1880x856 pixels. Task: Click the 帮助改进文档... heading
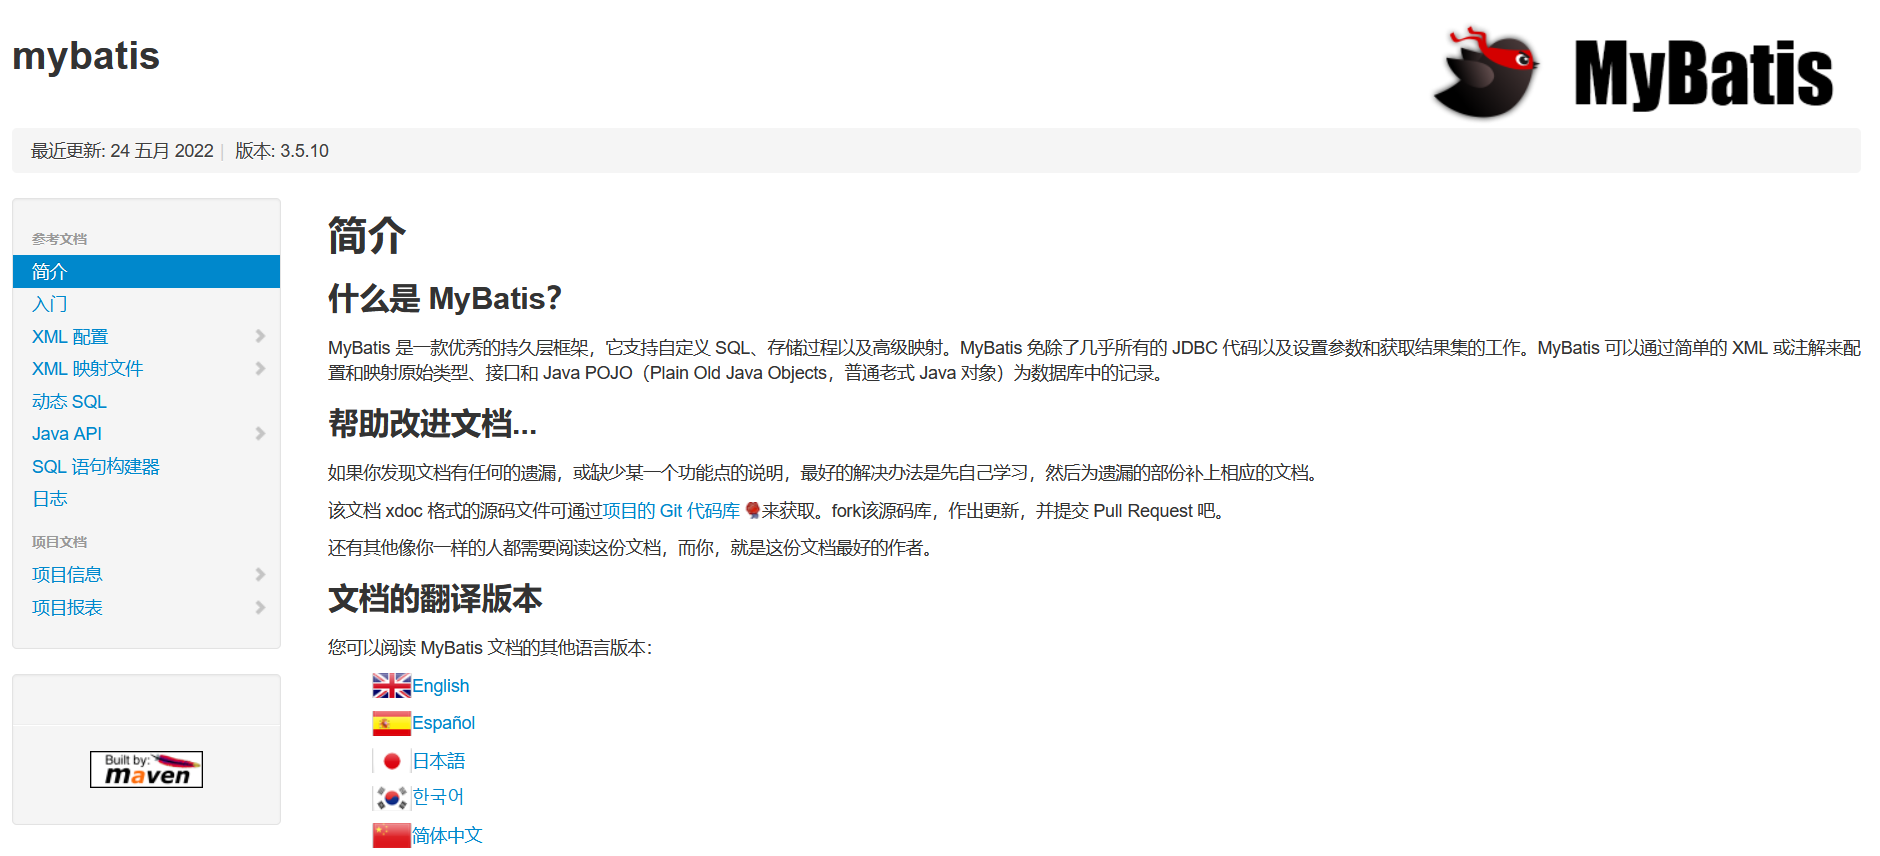[432, 424]
